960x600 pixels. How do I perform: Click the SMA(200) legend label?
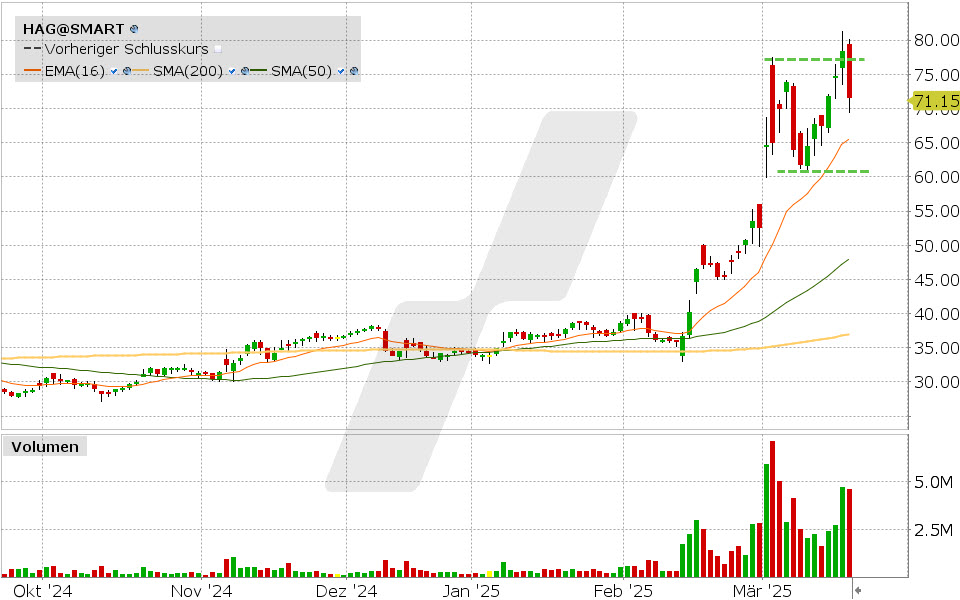click(187, 71)
